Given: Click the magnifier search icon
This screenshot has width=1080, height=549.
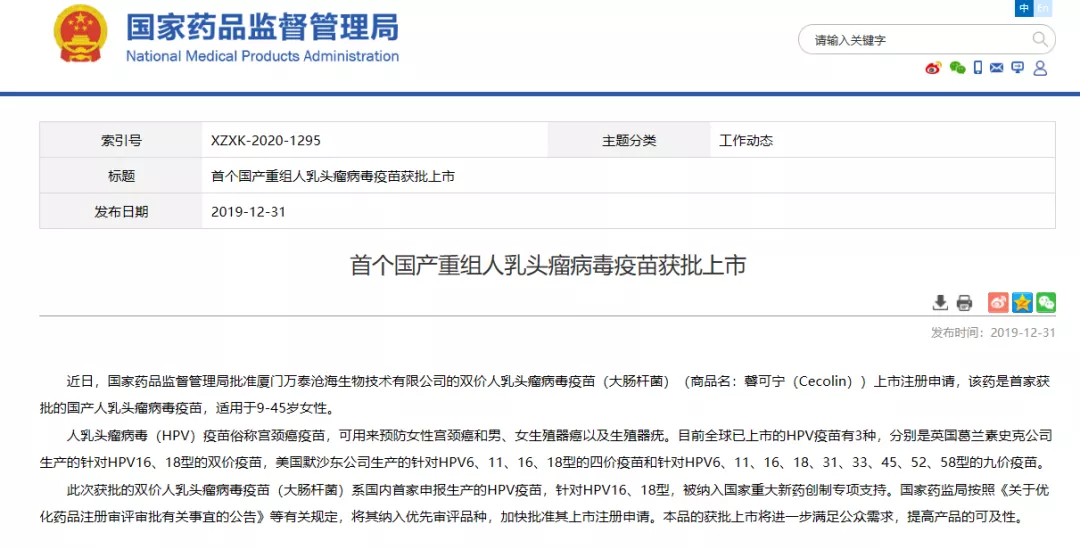Looking at the screenshot, I should (x=1039, y=39).
